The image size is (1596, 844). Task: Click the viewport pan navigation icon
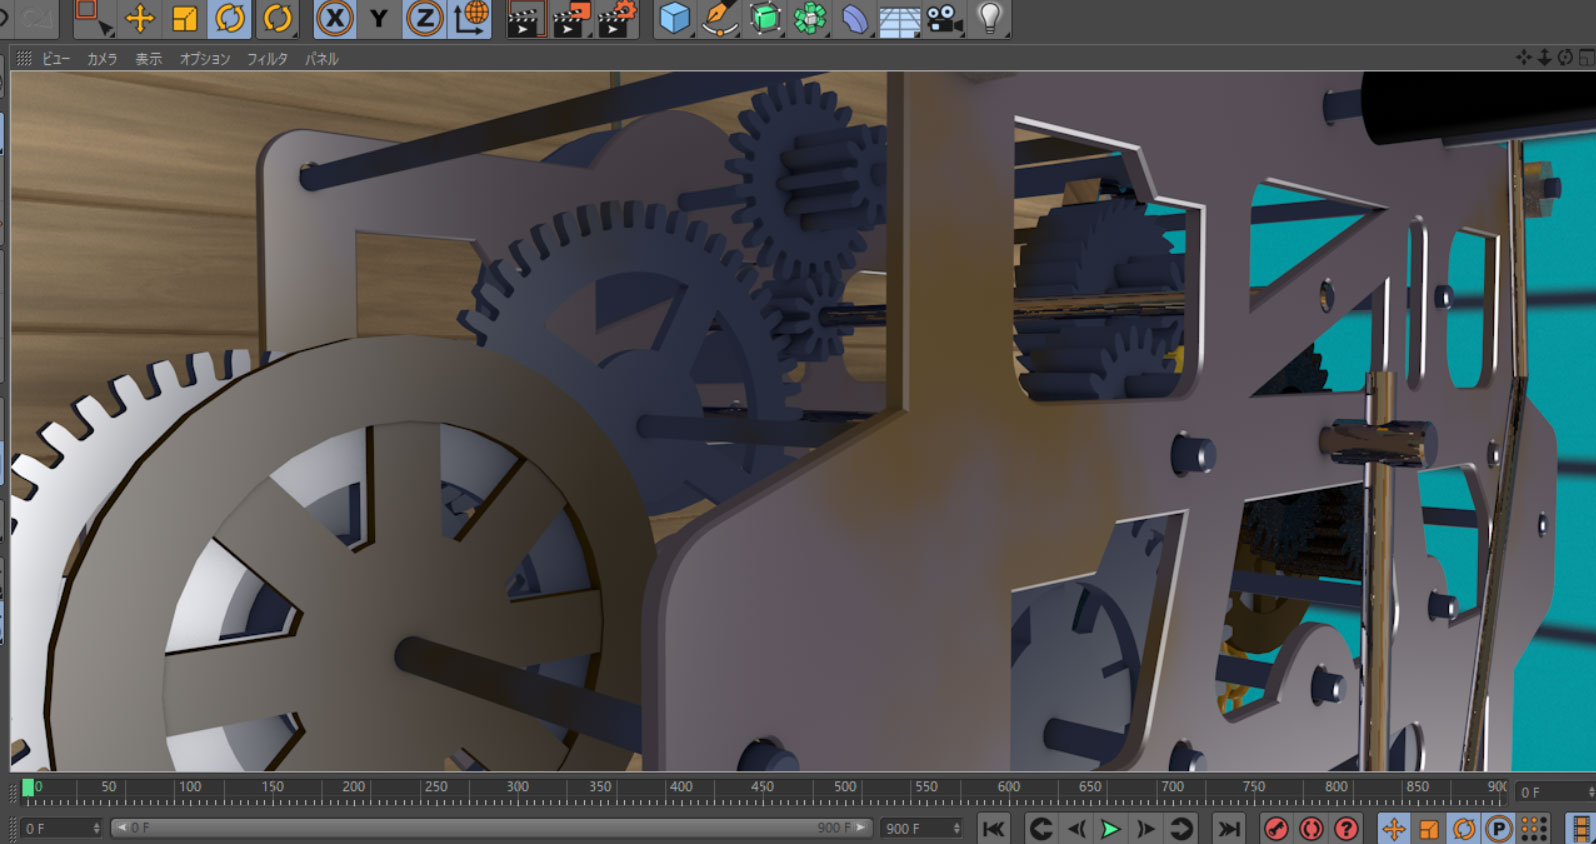[1523, 58]
